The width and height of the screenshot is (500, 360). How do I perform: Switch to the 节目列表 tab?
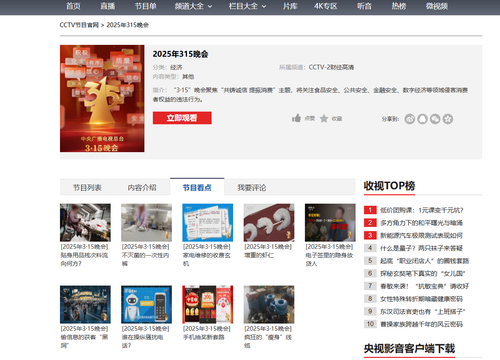tap(87, 188)
